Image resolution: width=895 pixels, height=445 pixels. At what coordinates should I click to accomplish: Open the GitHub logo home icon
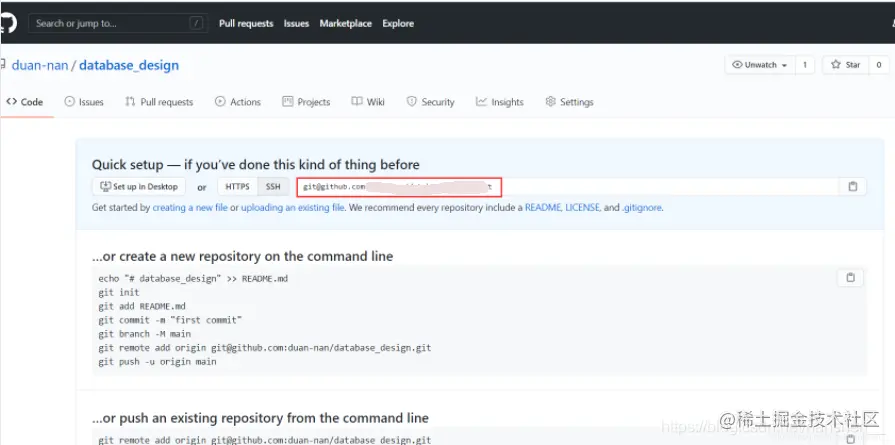click(x=8, y=23)
